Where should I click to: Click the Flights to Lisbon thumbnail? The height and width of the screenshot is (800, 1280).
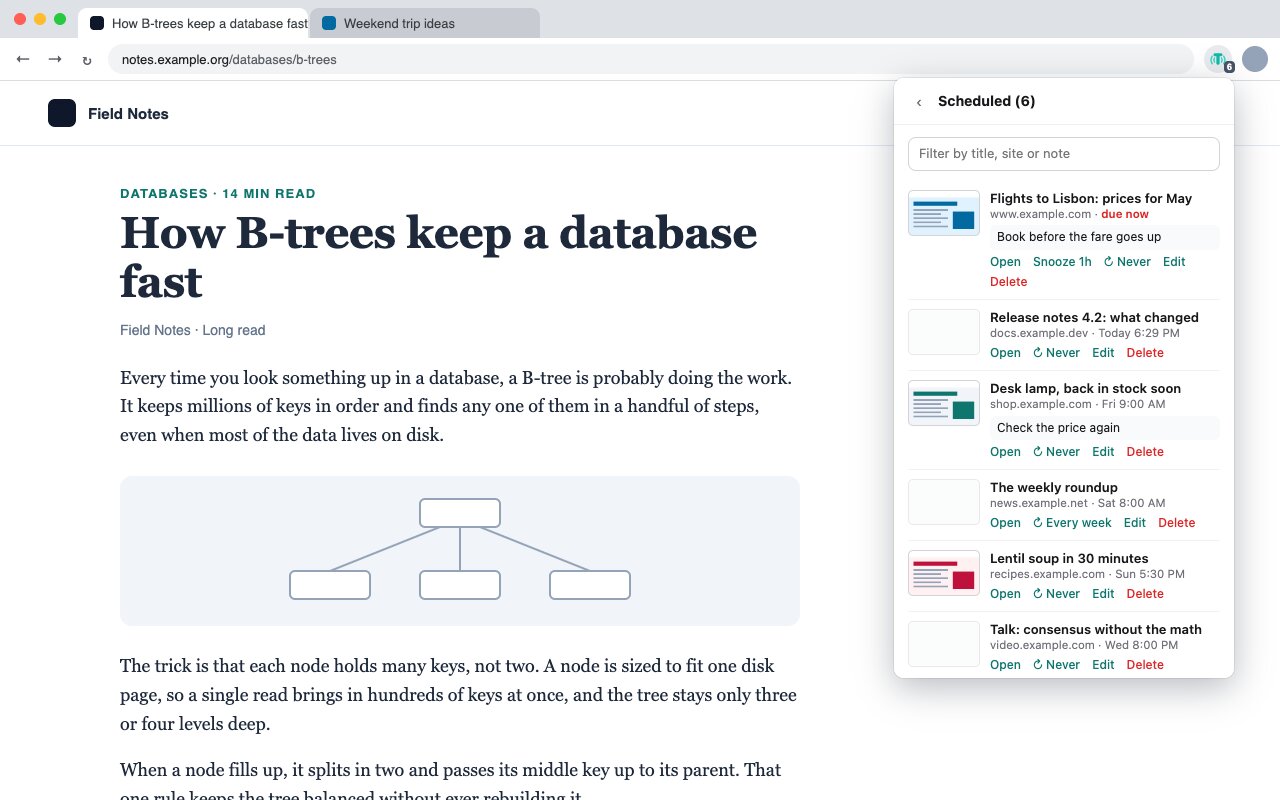click(x=944, y=213)
